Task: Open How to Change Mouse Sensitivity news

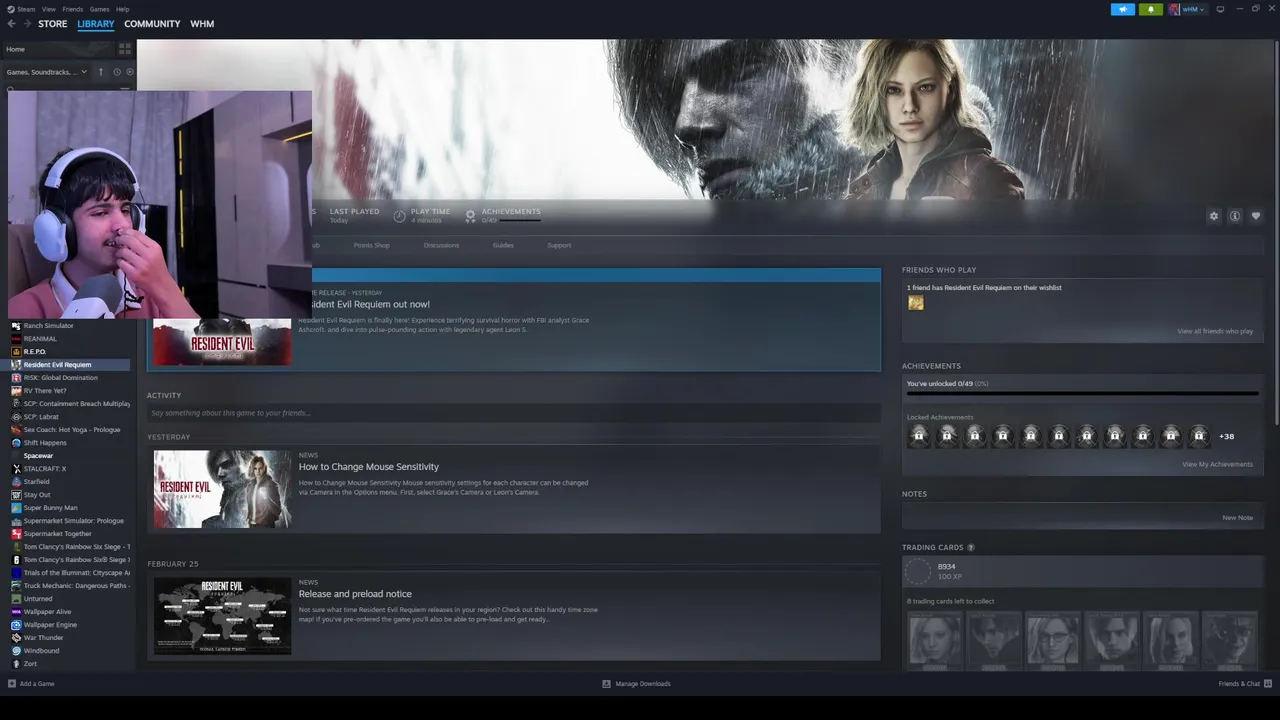Action: pos(369,467)
